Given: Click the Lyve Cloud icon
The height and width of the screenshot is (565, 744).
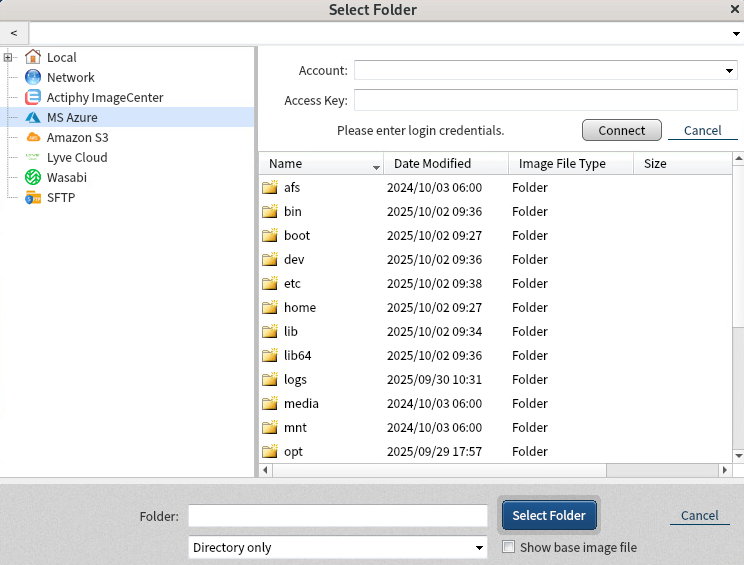Looking at the screenshot, I should click(33, 157).
